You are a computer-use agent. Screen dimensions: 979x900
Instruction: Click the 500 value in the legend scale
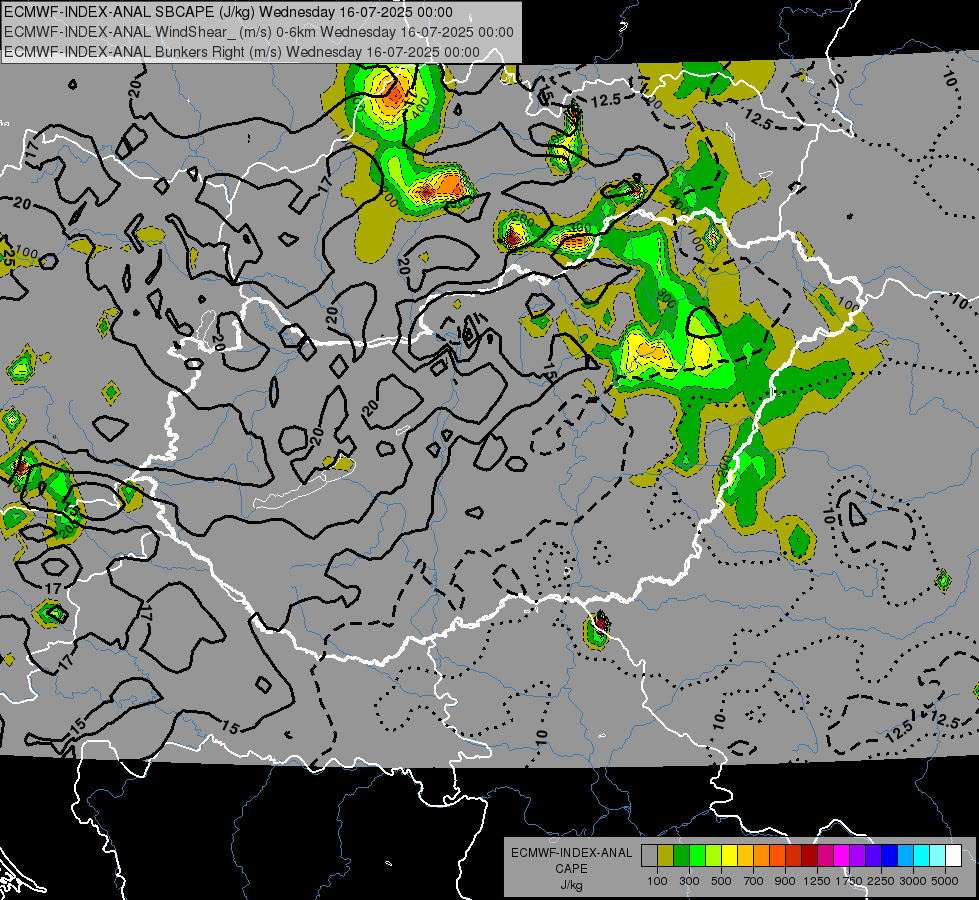pos(721,881)
